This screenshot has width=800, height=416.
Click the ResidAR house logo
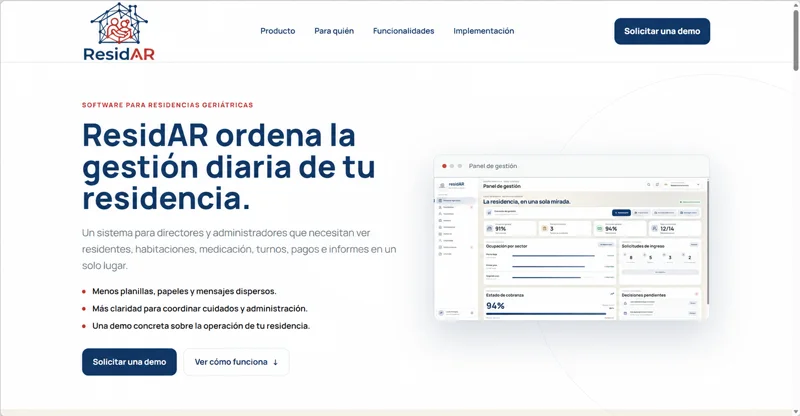pyautogui.click(x=119, y=32)
